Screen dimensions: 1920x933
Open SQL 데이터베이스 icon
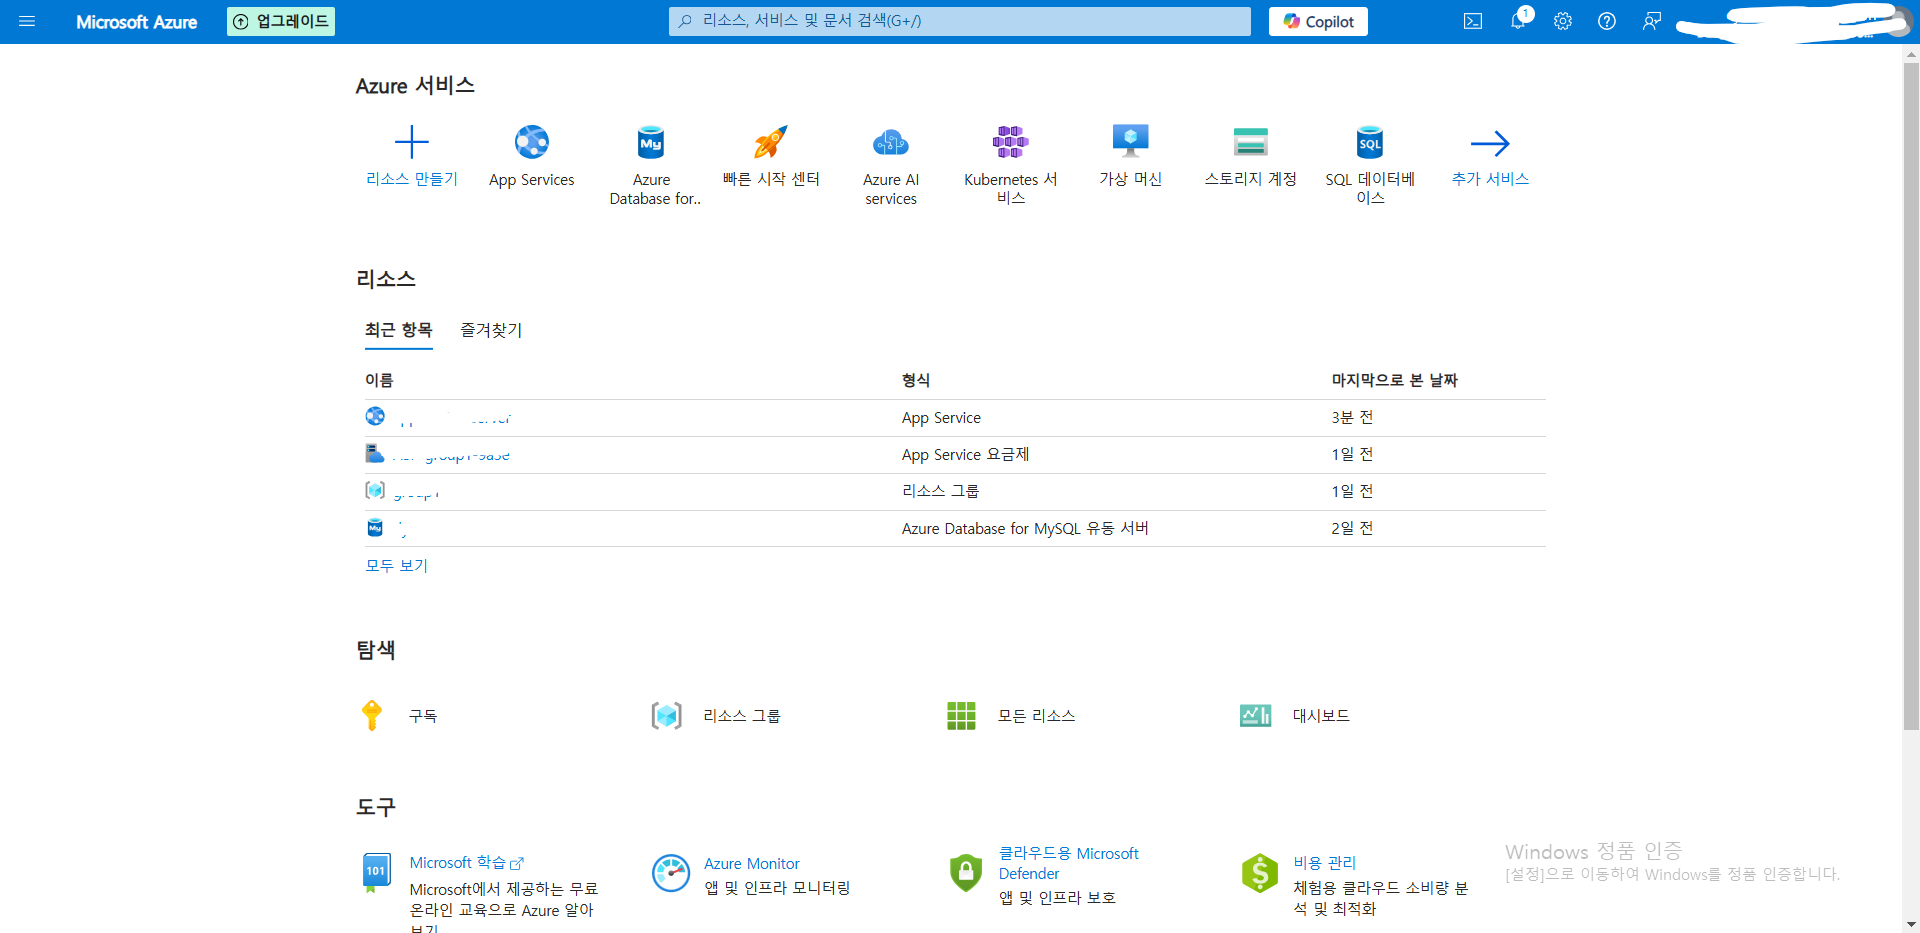click(1370, 142)
